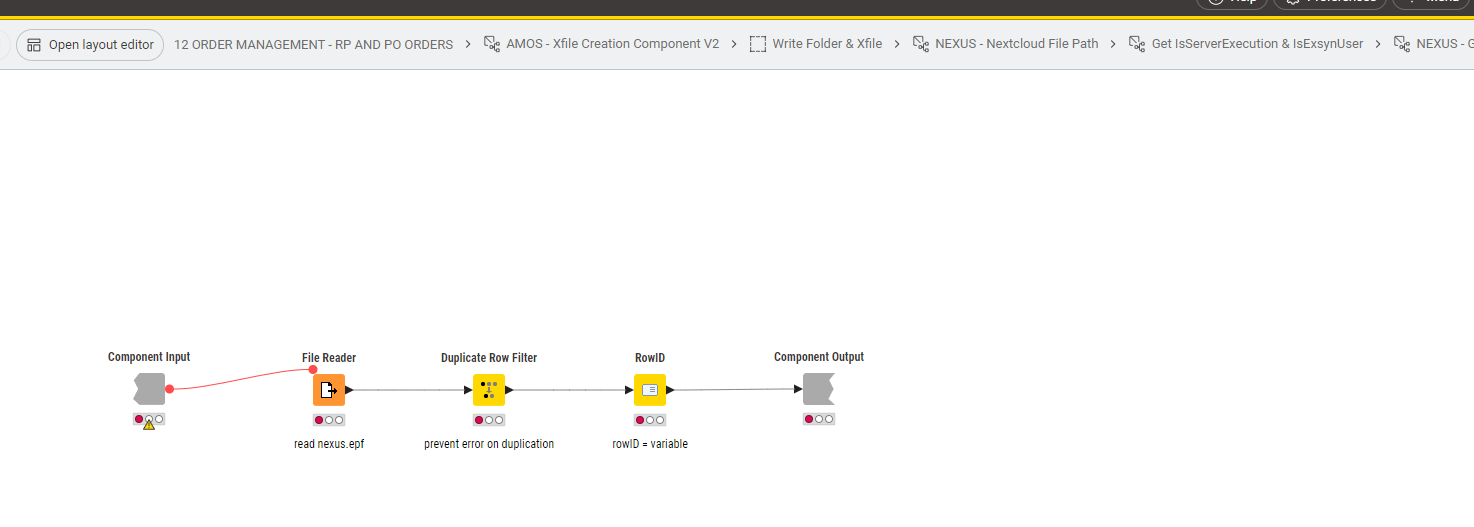Click the Component Input warning triangle
The width and height of the screenshot is (1474, 527).
click(149, 425)
